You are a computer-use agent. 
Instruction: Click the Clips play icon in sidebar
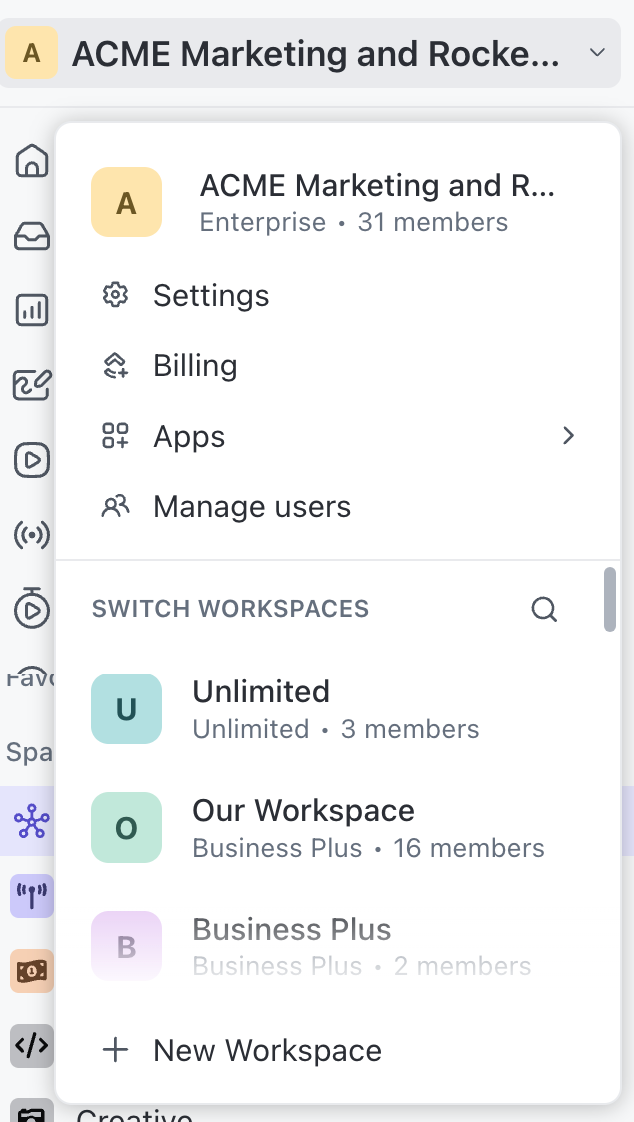32,460
